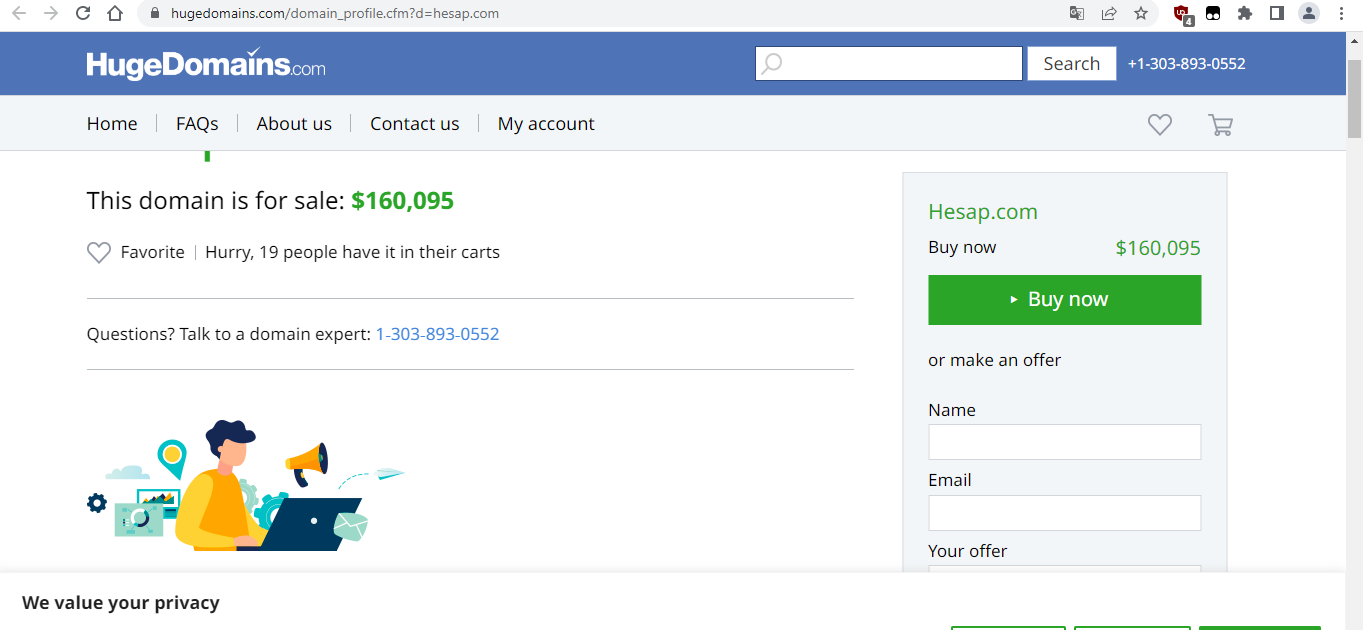This screenshot has height=630, width=1363.
Task: Click the HugeDomains.com logo
Action: click(206, 64)
